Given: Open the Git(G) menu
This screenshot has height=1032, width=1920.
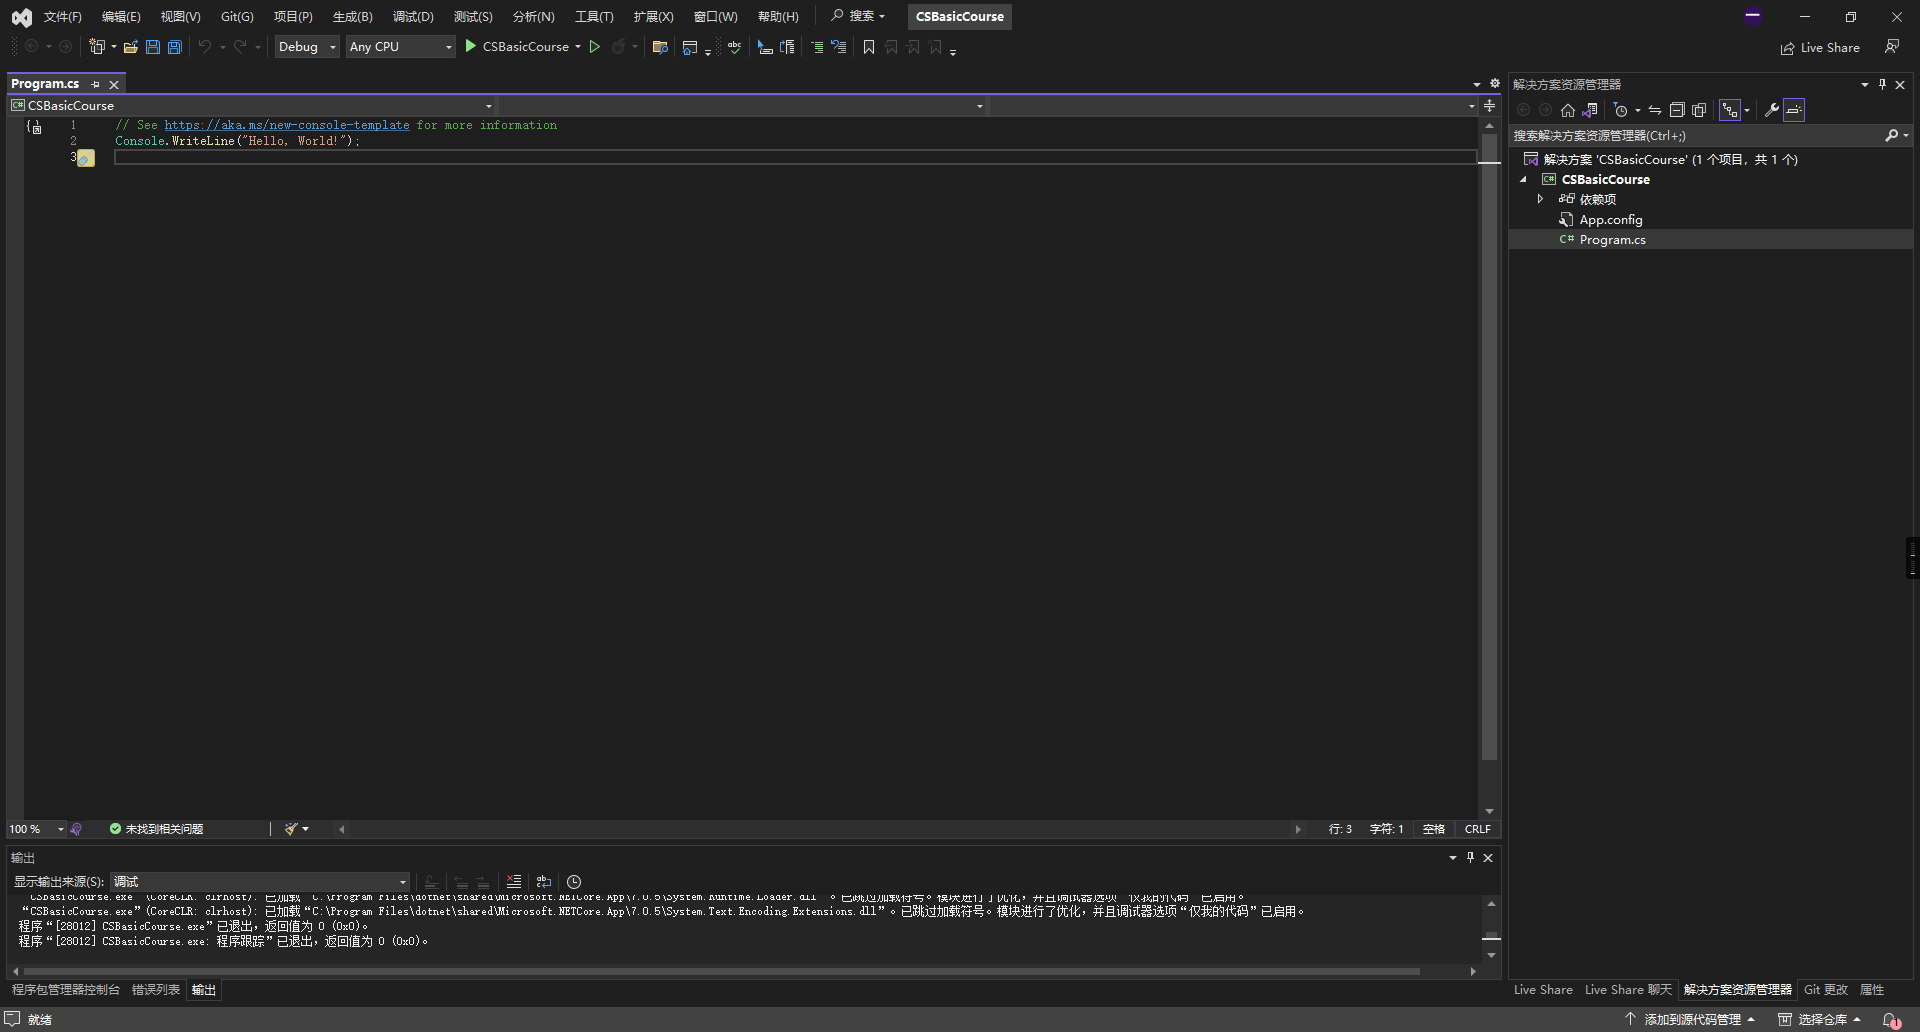Looking at the screenshot, I should [237, 17].
